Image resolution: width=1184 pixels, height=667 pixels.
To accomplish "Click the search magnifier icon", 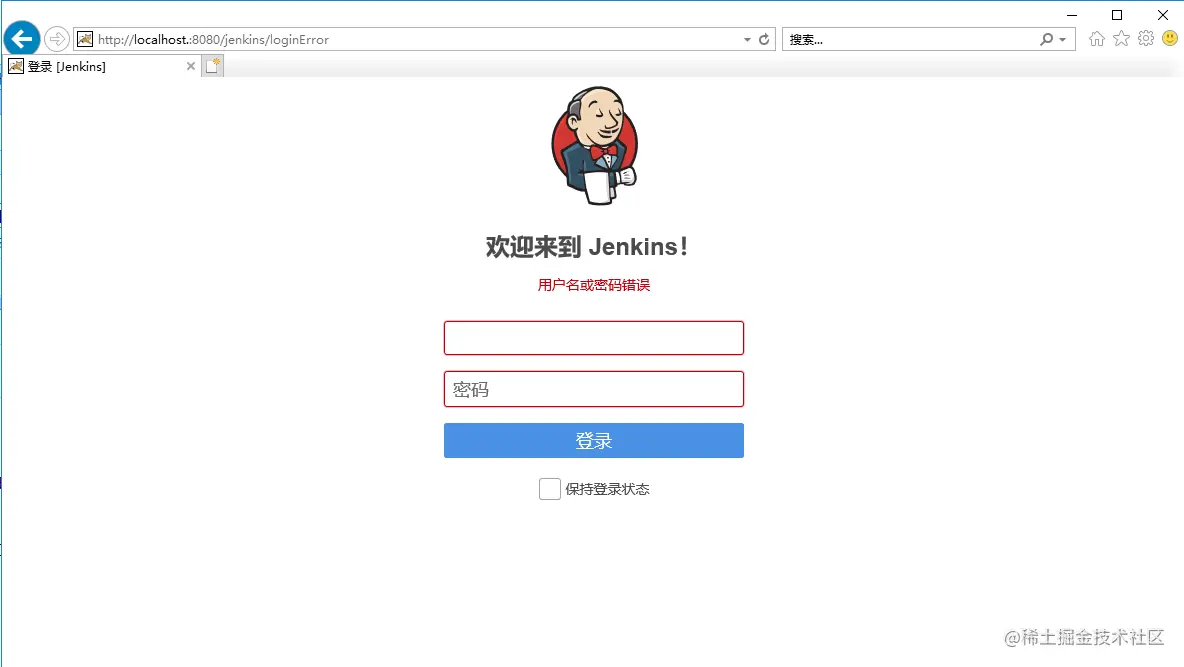I will pyautogui.click(x=1046, y=39).
